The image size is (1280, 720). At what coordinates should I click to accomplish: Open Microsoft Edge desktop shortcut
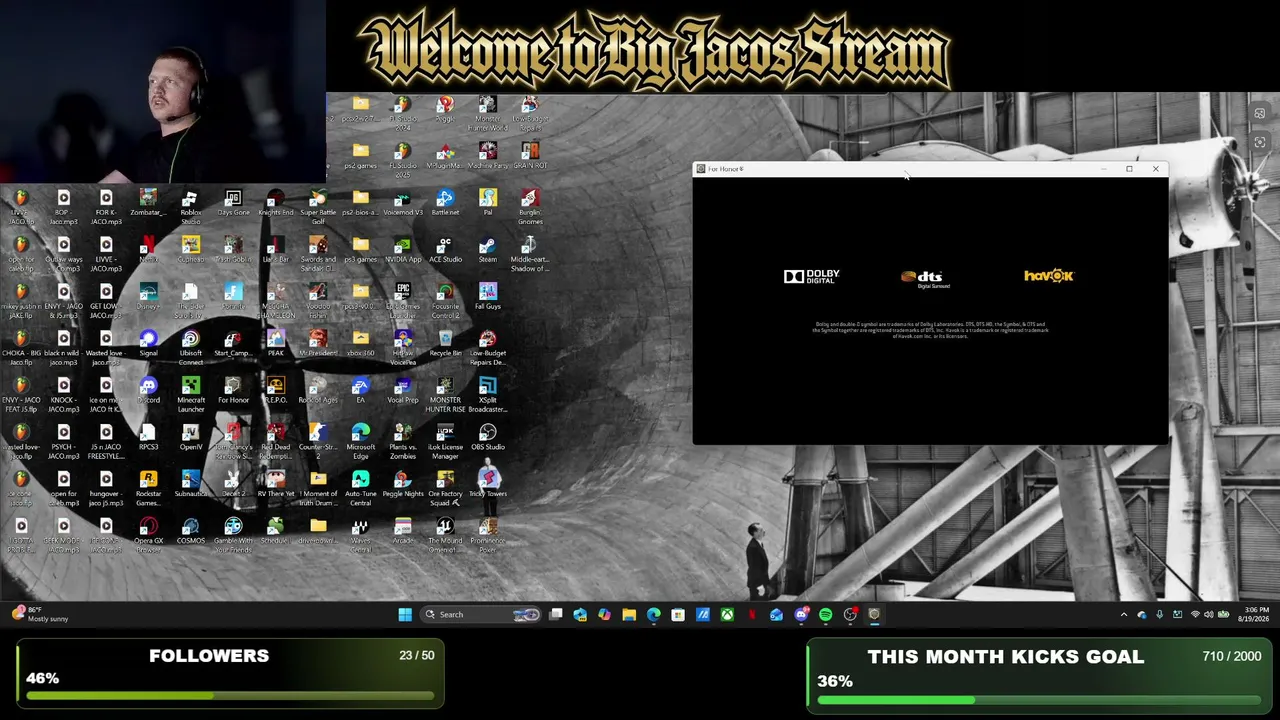tap(360, 441)
